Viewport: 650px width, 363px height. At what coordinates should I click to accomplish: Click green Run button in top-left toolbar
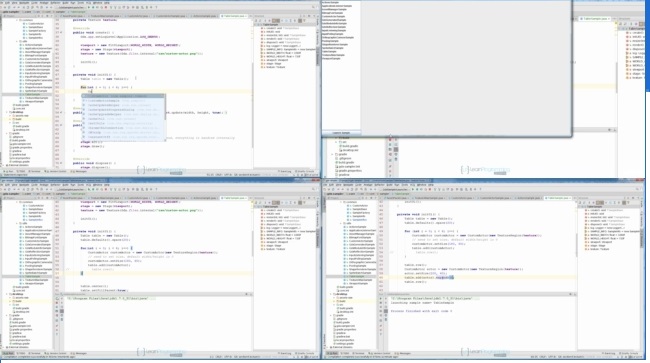click(89, 7)
